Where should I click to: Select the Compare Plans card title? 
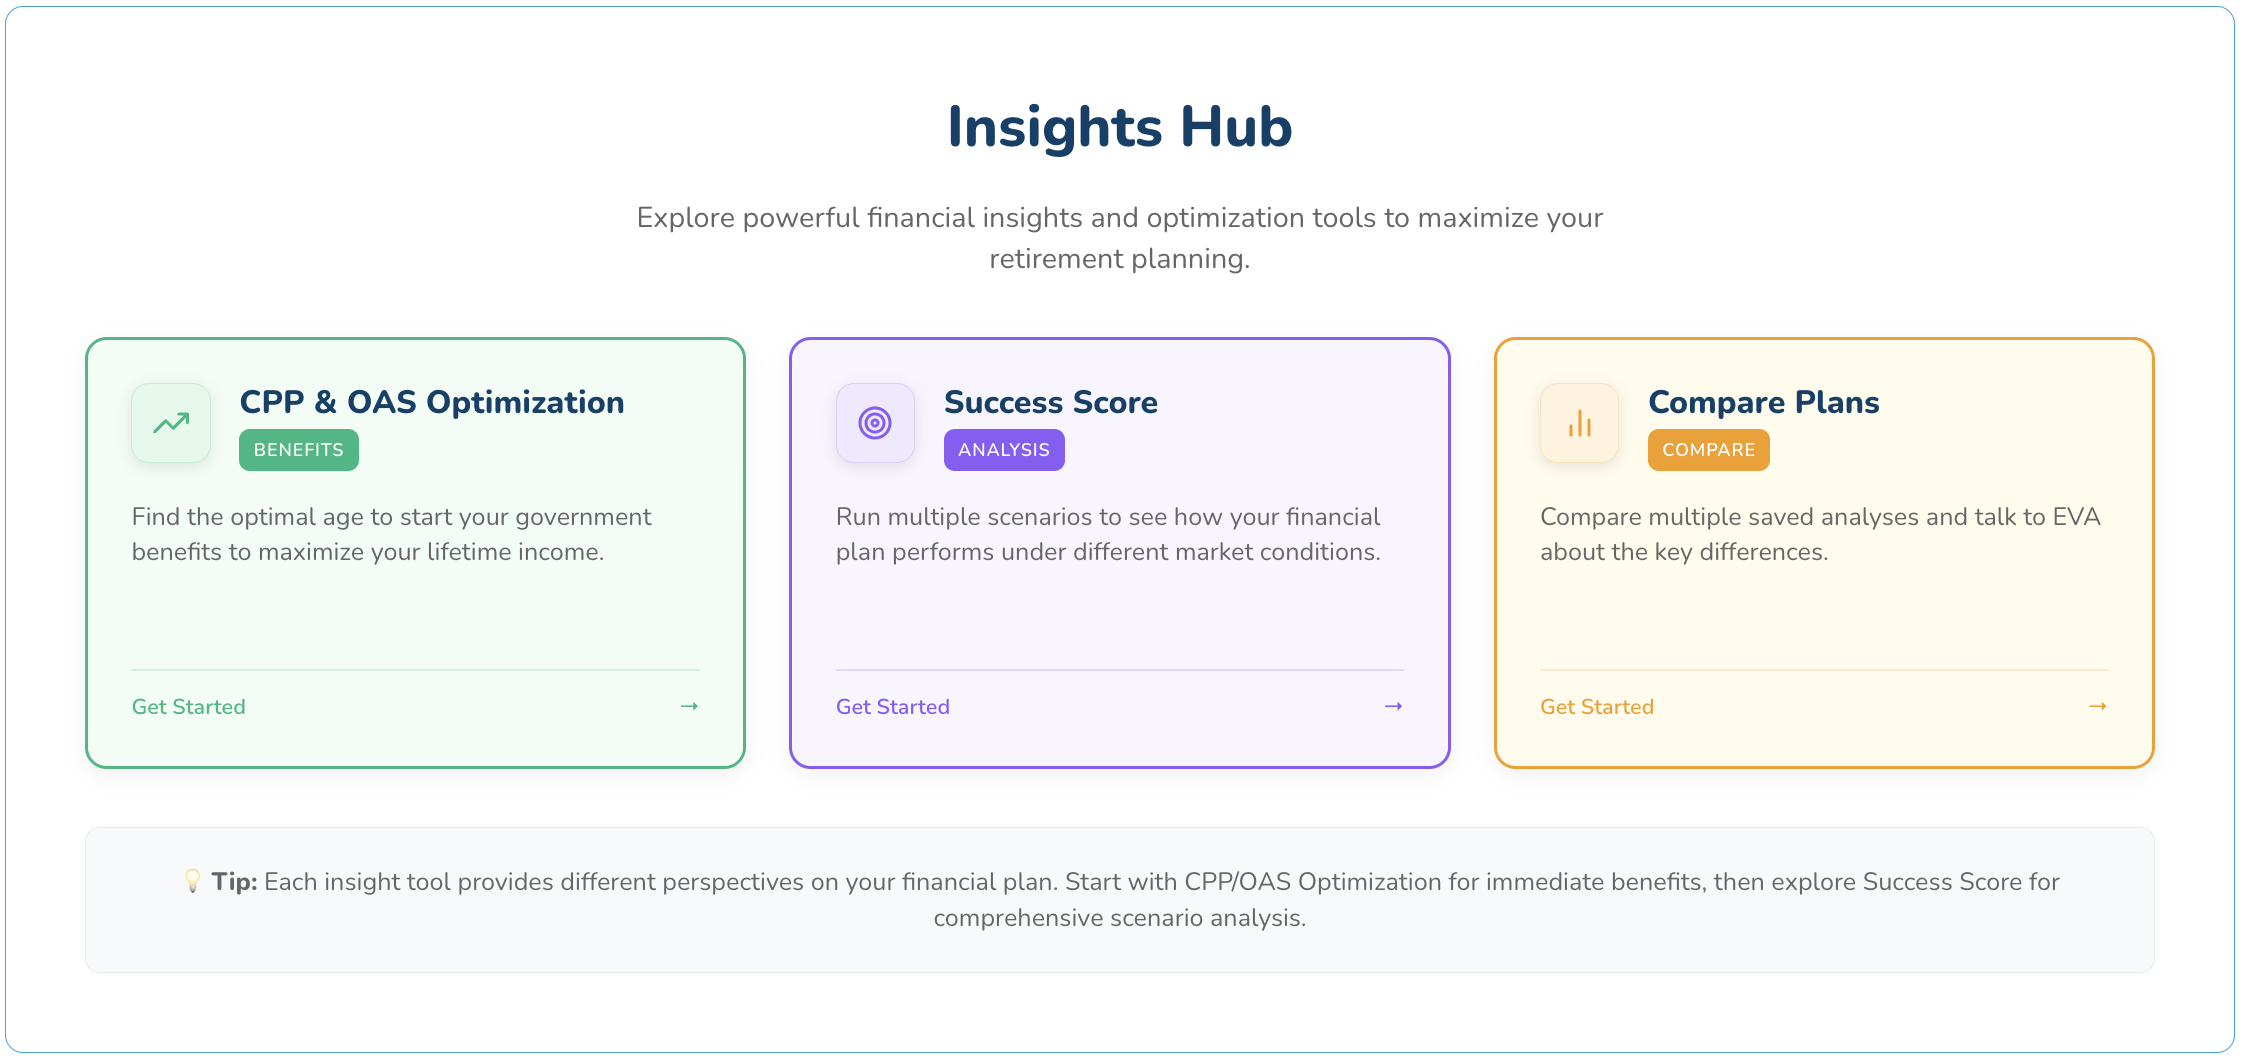1763,402
